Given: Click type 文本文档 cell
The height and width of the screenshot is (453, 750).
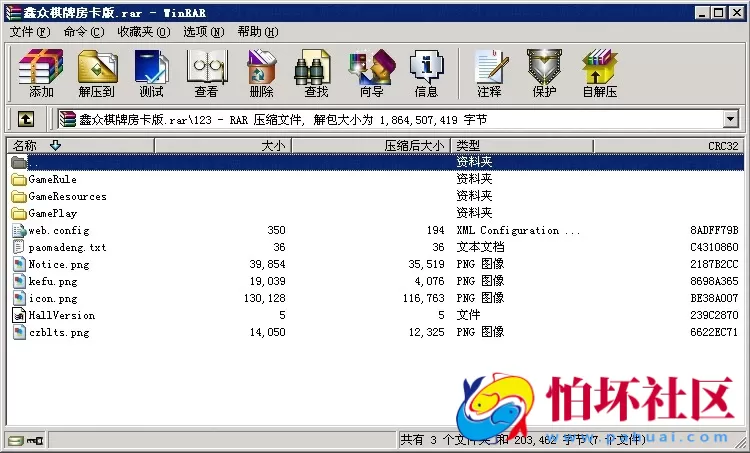Looking at the screenshot, I should click(x=480, y=247).
